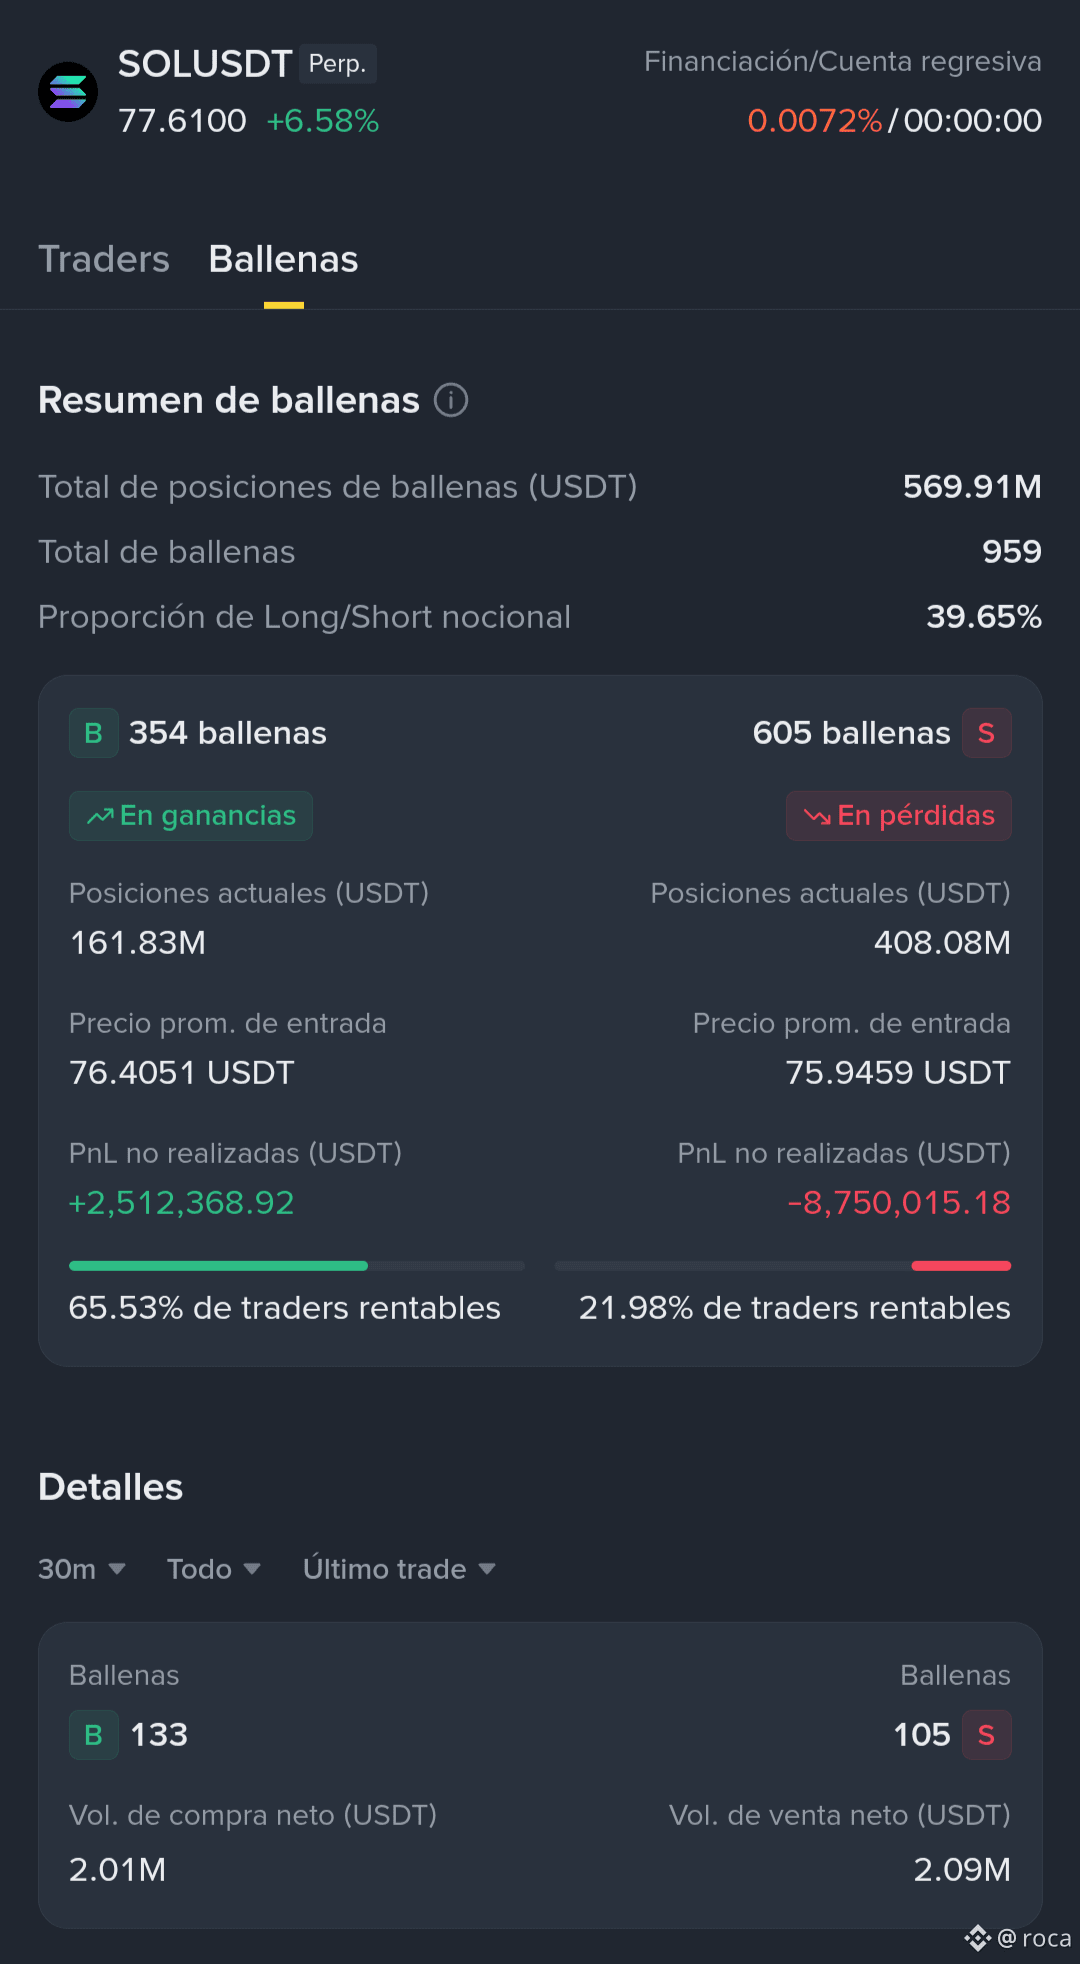1080x1964 pixels.
Task: Click the SOLUSDT pair title
Action: click(205, 64)
